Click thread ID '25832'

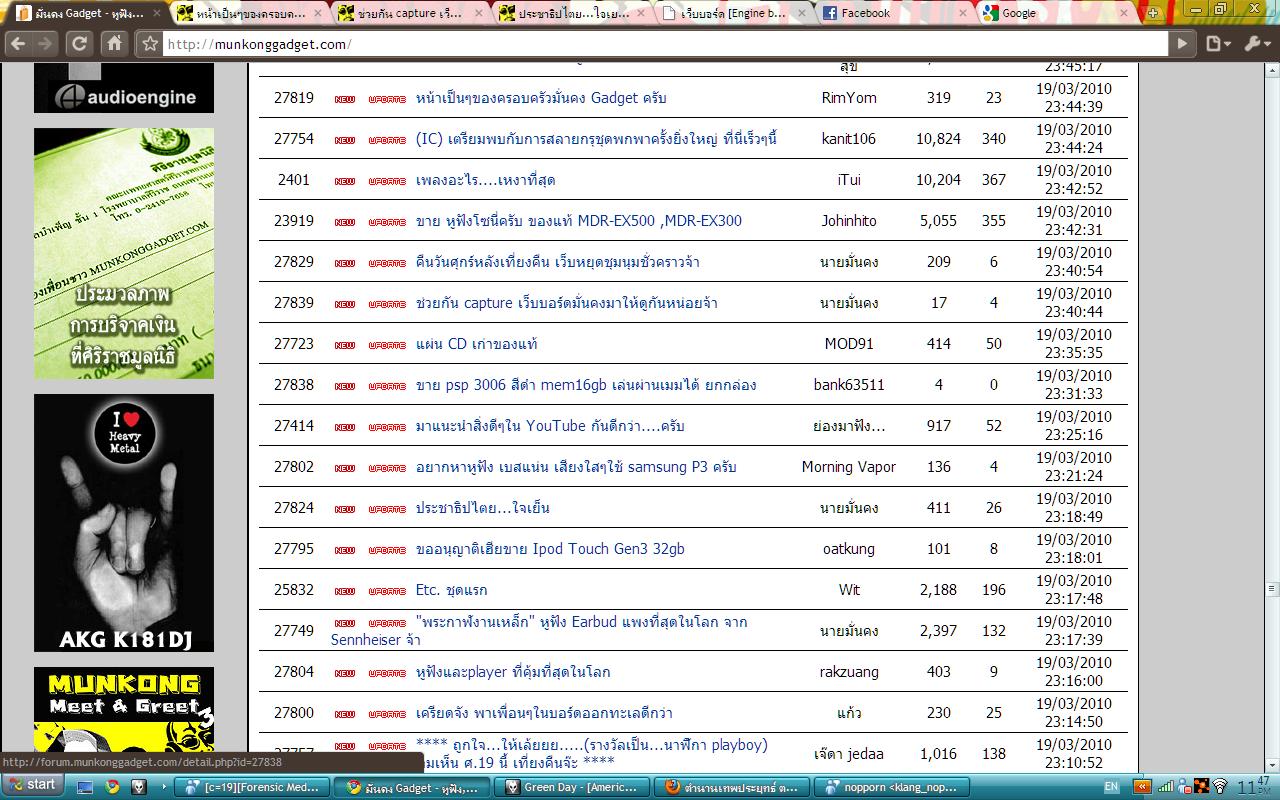(x=294, y=590)
